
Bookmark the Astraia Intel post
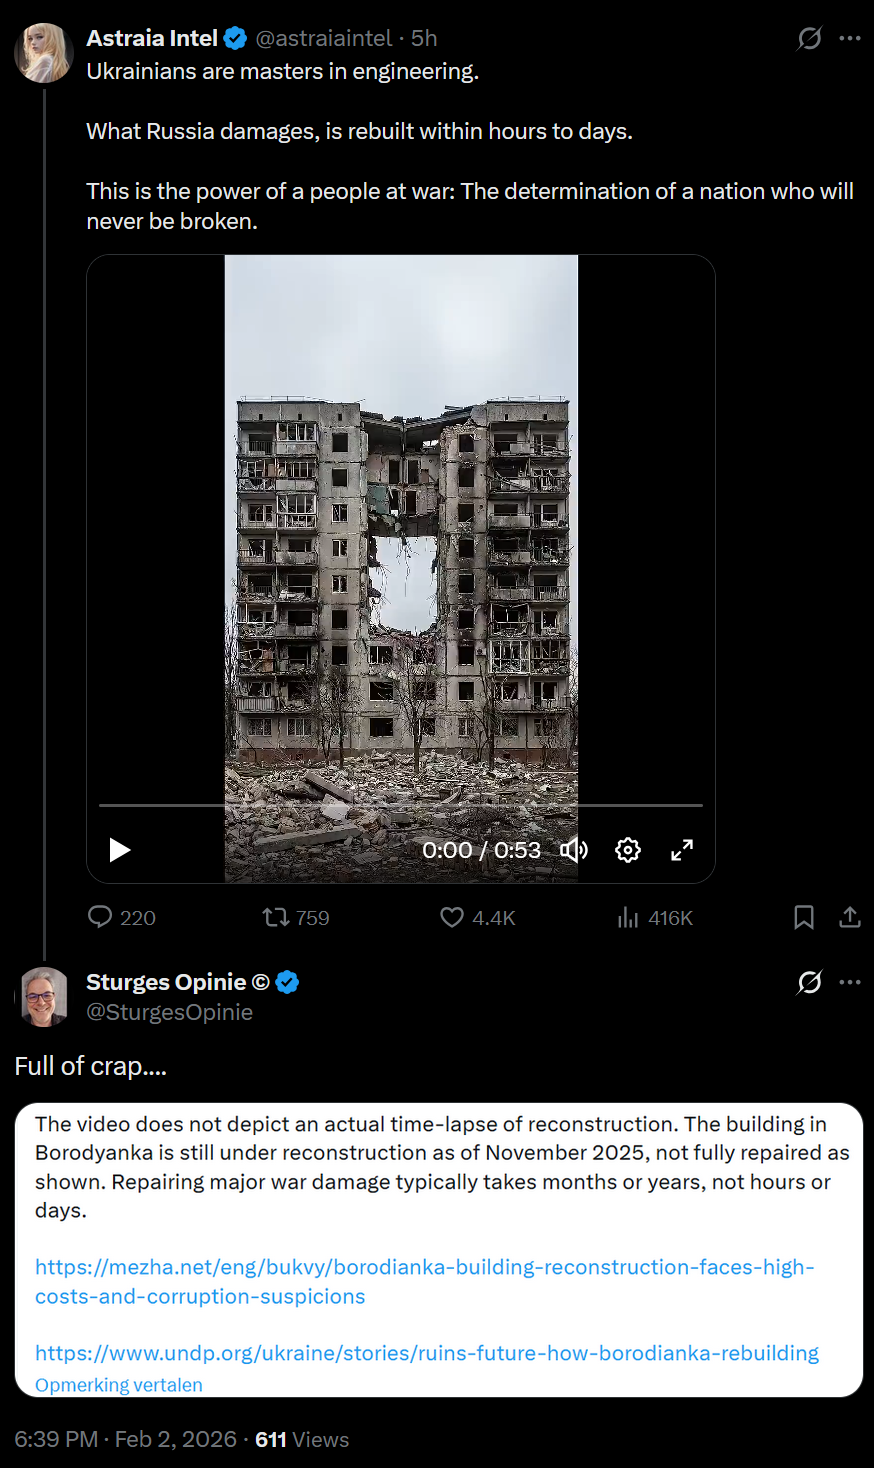[x=804, y=917]
